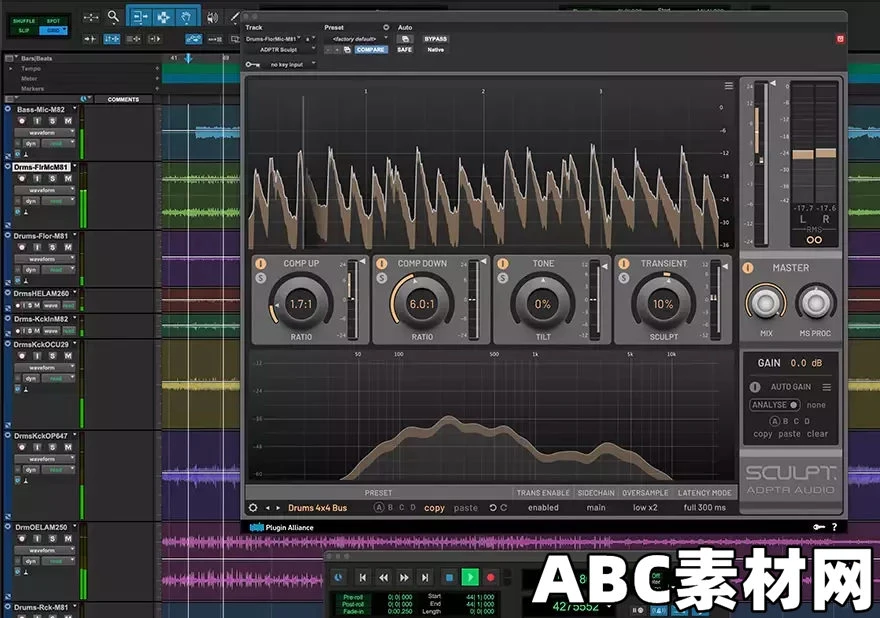
Task: Select the Zoomer tool
Action: coord(114,16)
